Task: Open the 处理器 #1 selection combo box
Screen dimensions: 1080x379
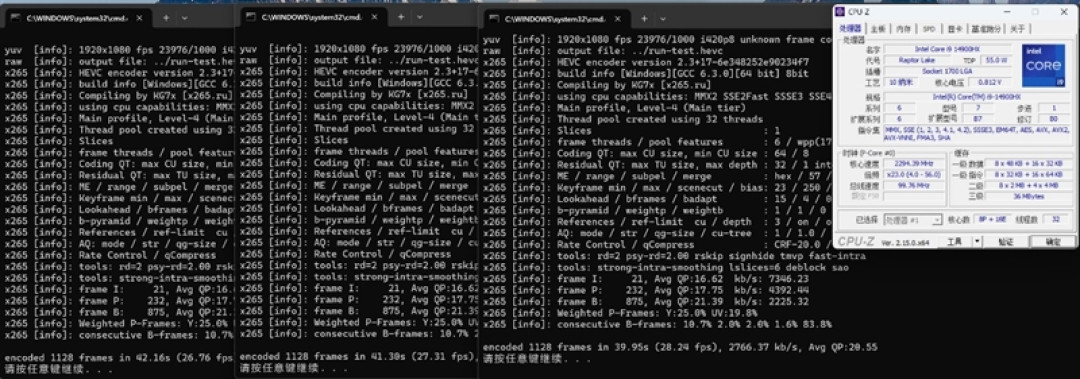Action: click(x=913, y=220)
